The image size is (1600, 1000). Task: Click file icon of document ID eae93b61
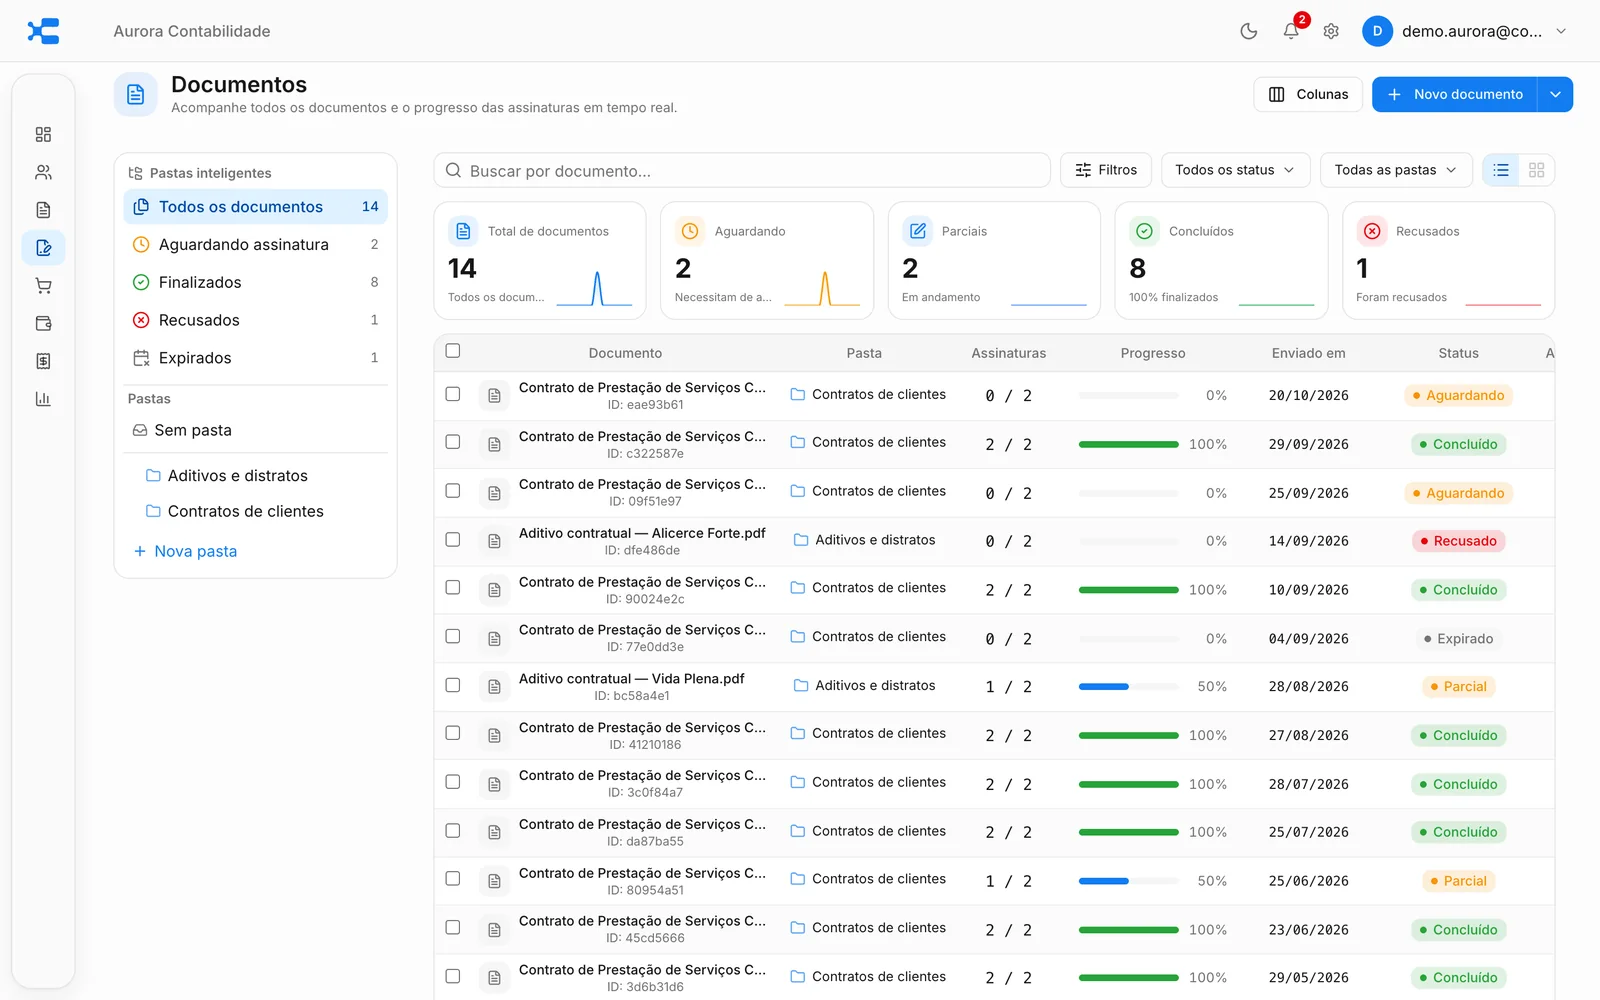point(494,396)
